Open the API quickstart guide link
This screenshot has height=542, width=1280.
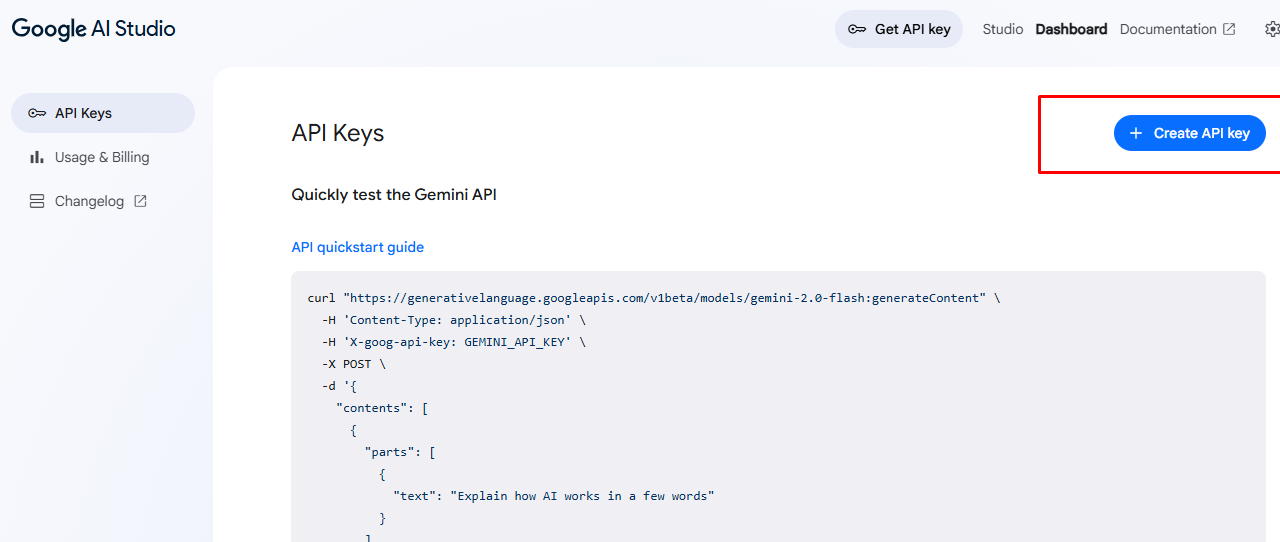click(x=357, y=247)
